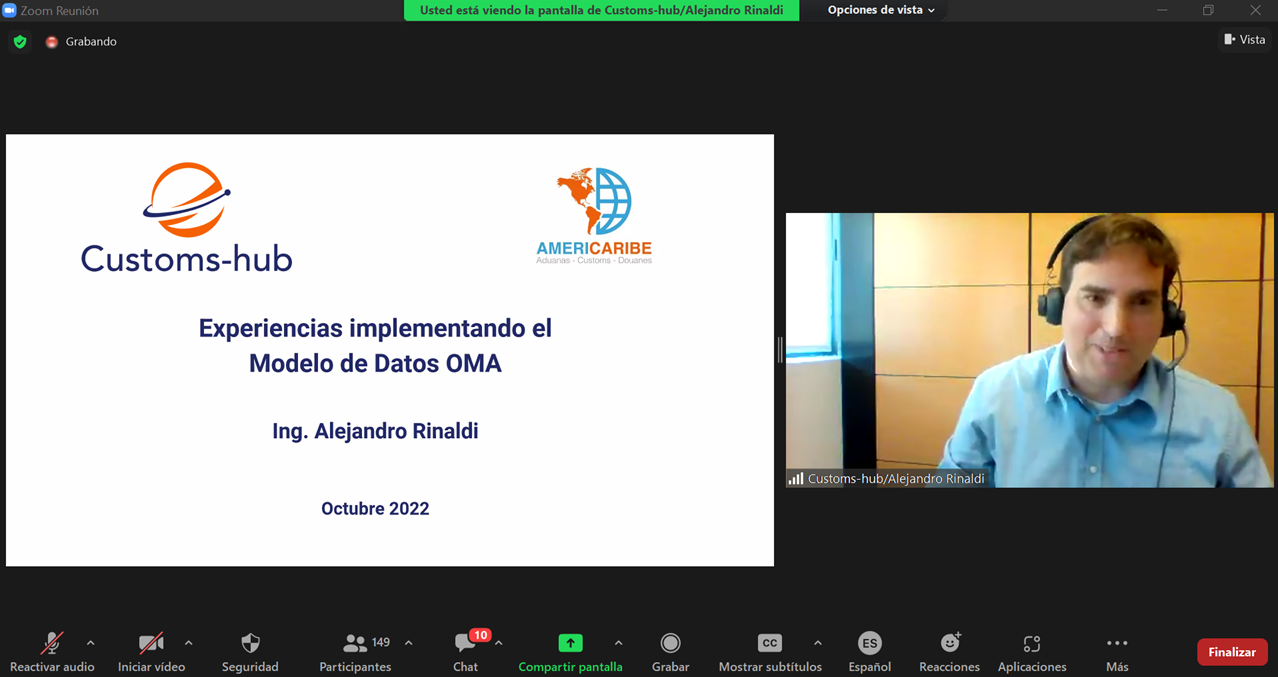
Task: Click the red Finalizar button
Action: [x=1232, y=652]
